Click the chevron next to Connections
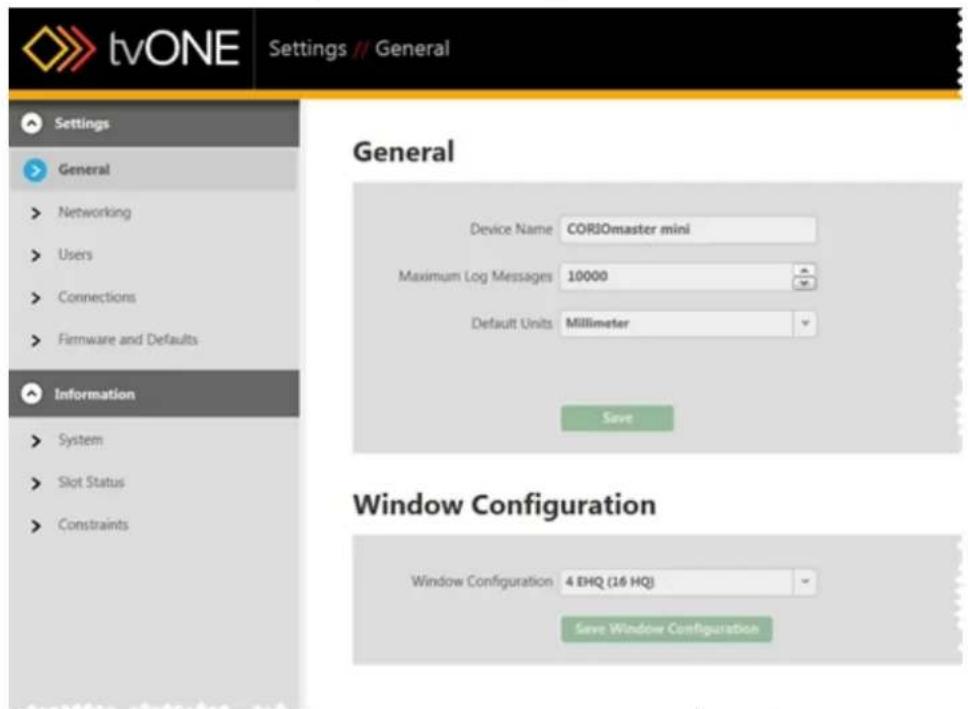 (x=36, y=298)
